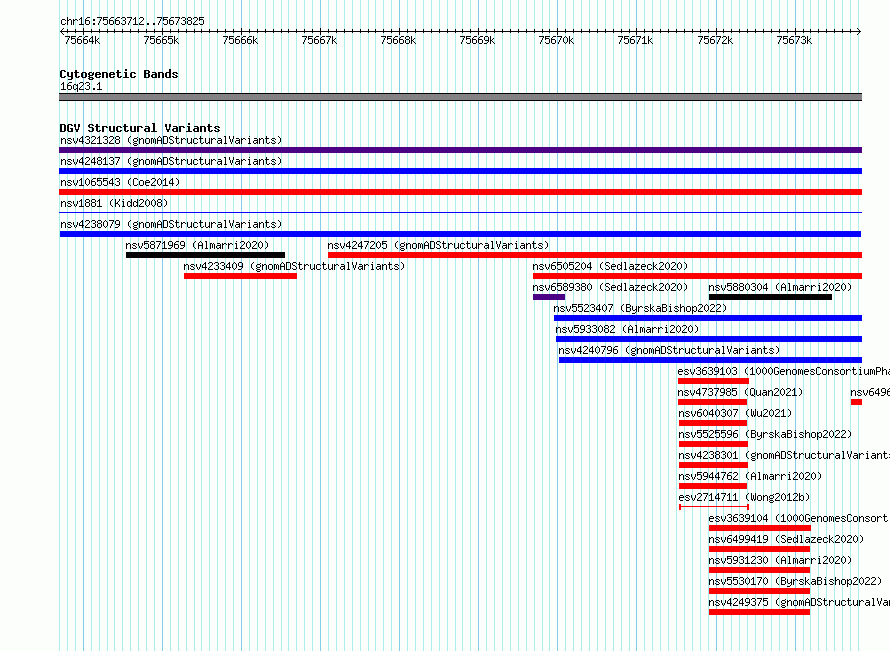This screenshot has height=651, width=890.
Task: Click nsv5931230 (Almarri2020) label
Action: (x=780, y=560)
